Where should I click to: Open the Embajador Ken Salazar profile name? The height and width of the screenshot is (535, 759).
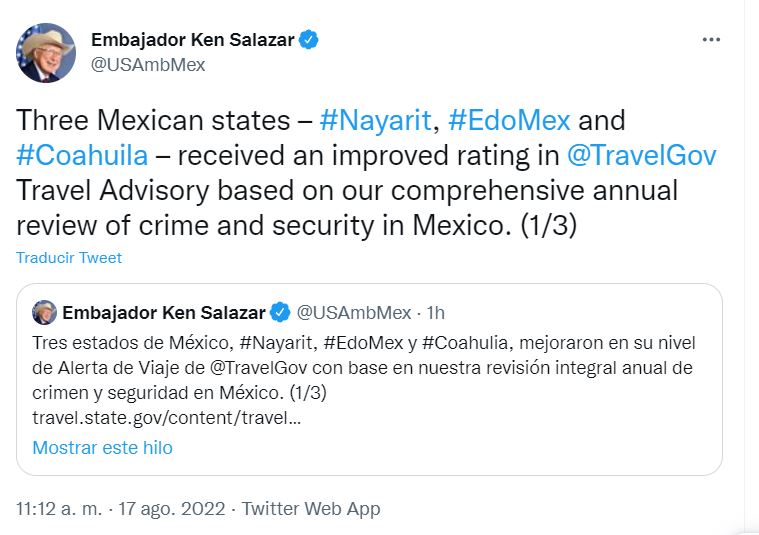194,40
